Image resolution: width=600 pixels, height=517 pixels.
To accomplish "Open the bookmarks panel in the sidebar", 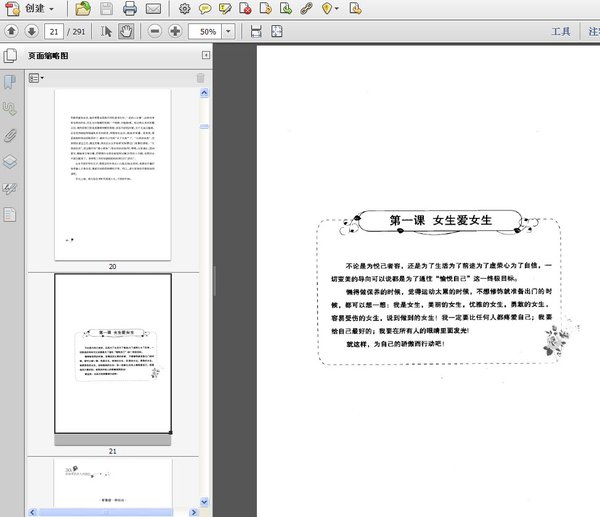I will [10, 81].
